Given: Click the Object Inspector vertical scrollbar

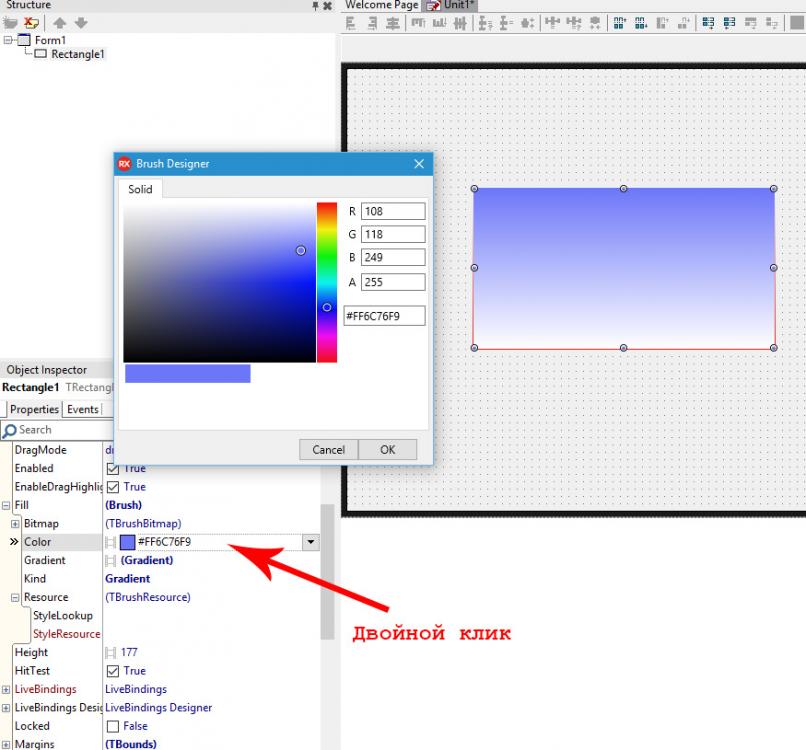Looking at the screenshot, I should point(327,572).
